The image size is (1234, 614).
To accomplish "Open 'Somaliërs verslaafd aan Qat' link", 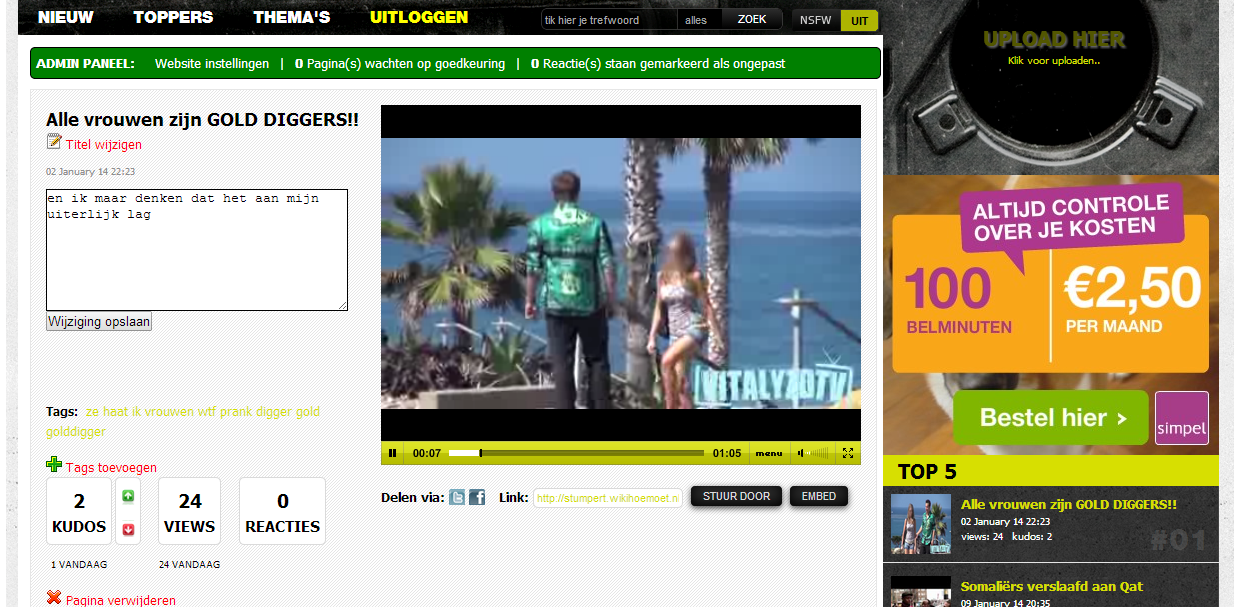I will [1051, 587].
